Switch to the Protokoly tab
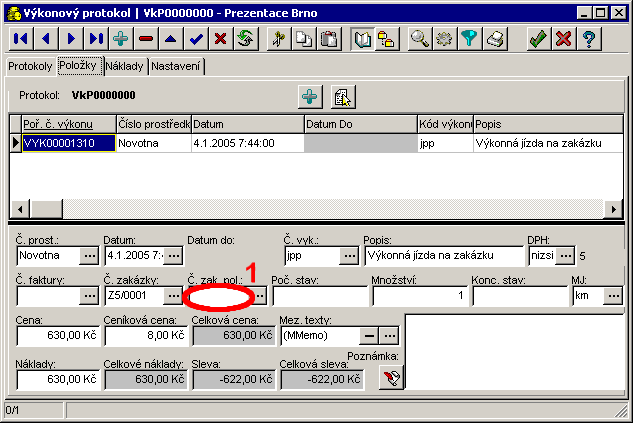This screenshot has width=633, height=423. [29, 66]
